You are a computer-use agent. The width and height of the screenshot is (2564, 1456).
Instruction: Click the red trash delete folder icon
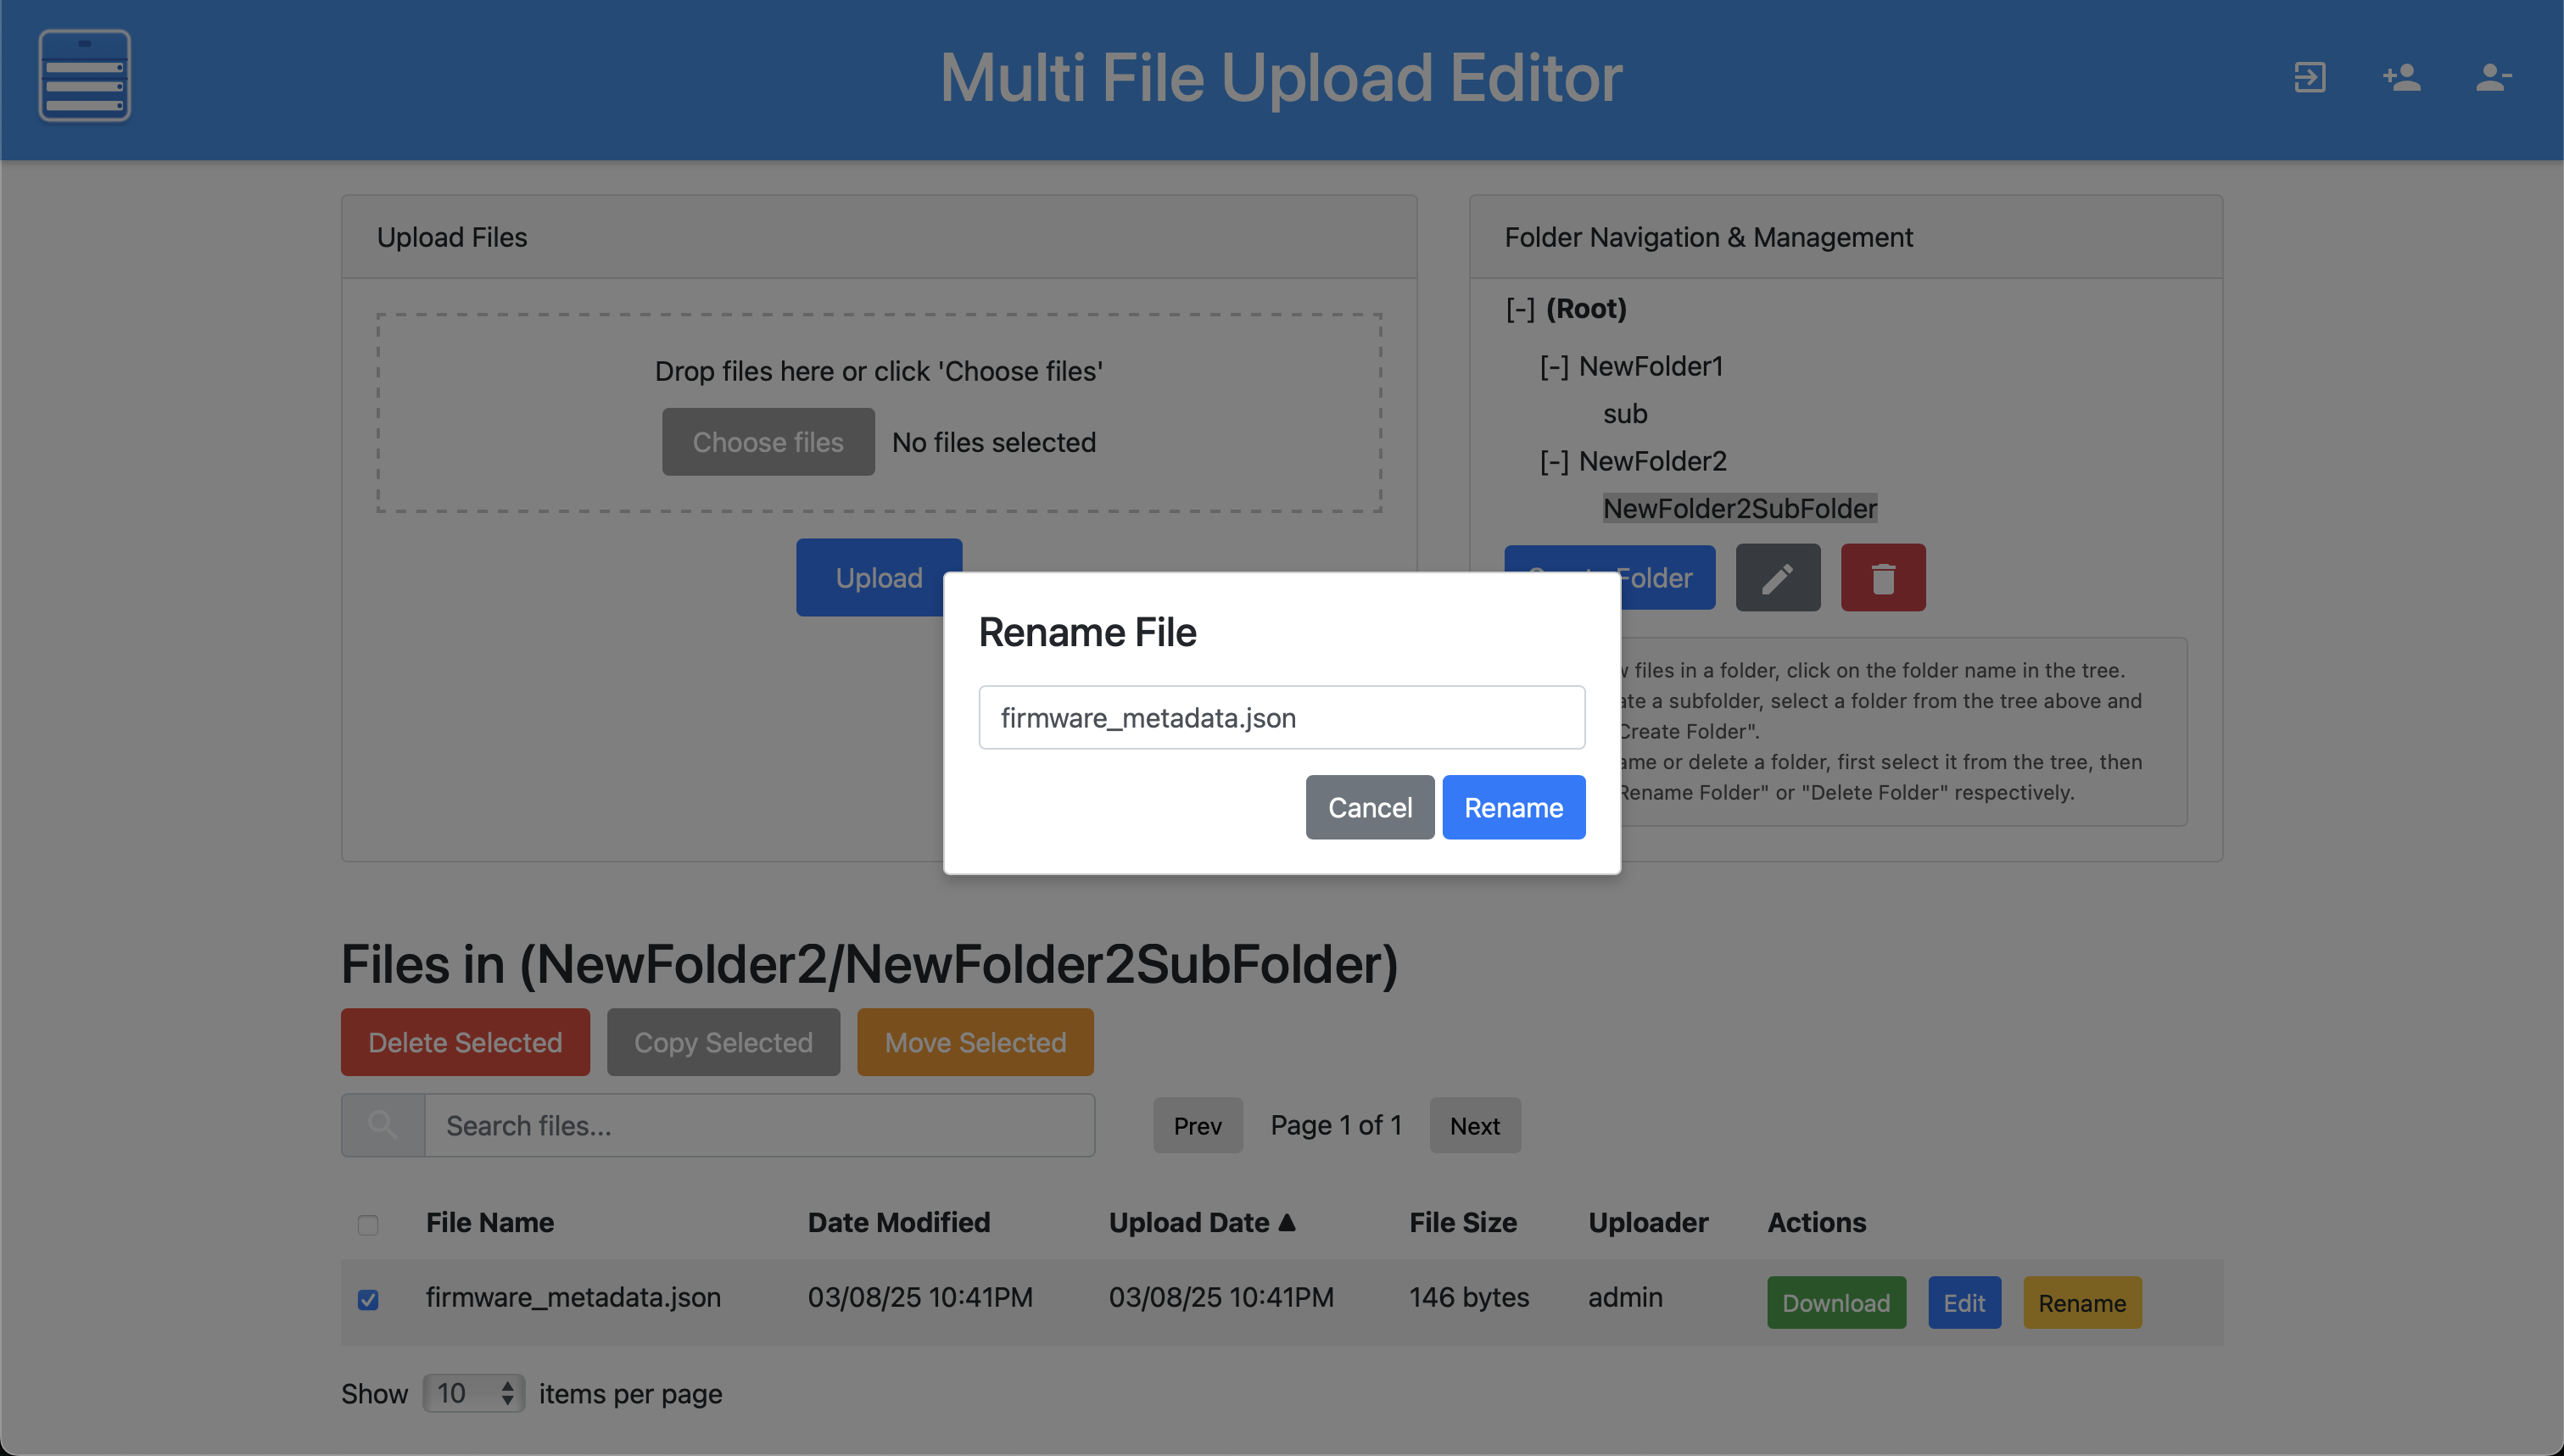click(x=1882, y=578)
